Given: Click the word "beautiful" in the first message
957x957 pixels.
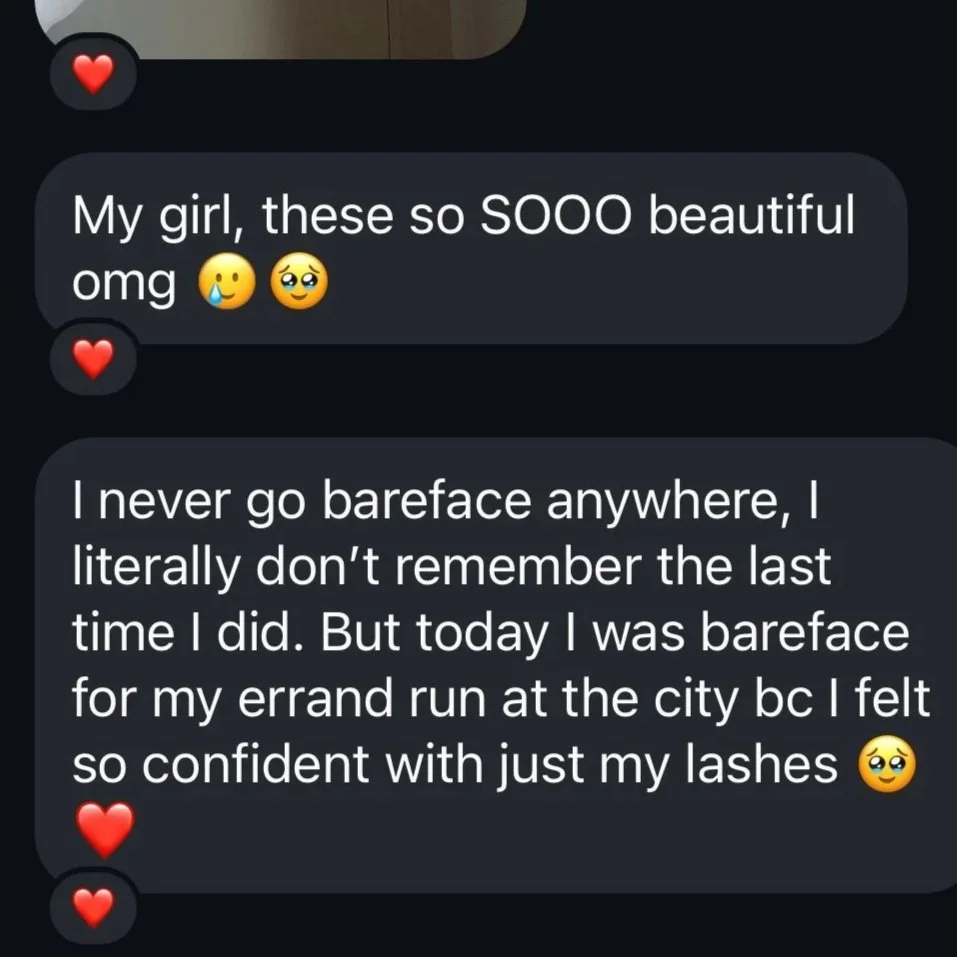Looking at the screenshot, I should click(751, 215).
